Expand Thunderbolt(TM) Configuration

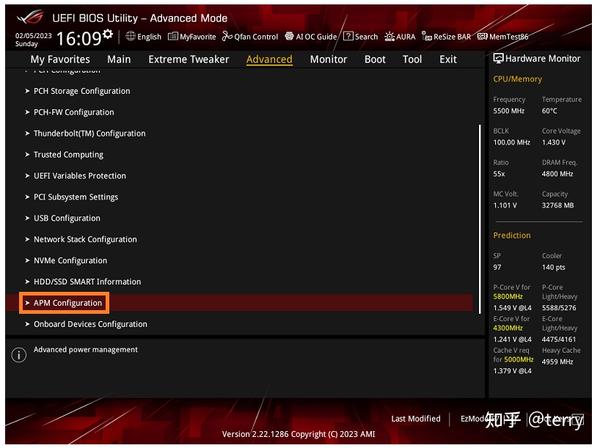coord(89,134)
